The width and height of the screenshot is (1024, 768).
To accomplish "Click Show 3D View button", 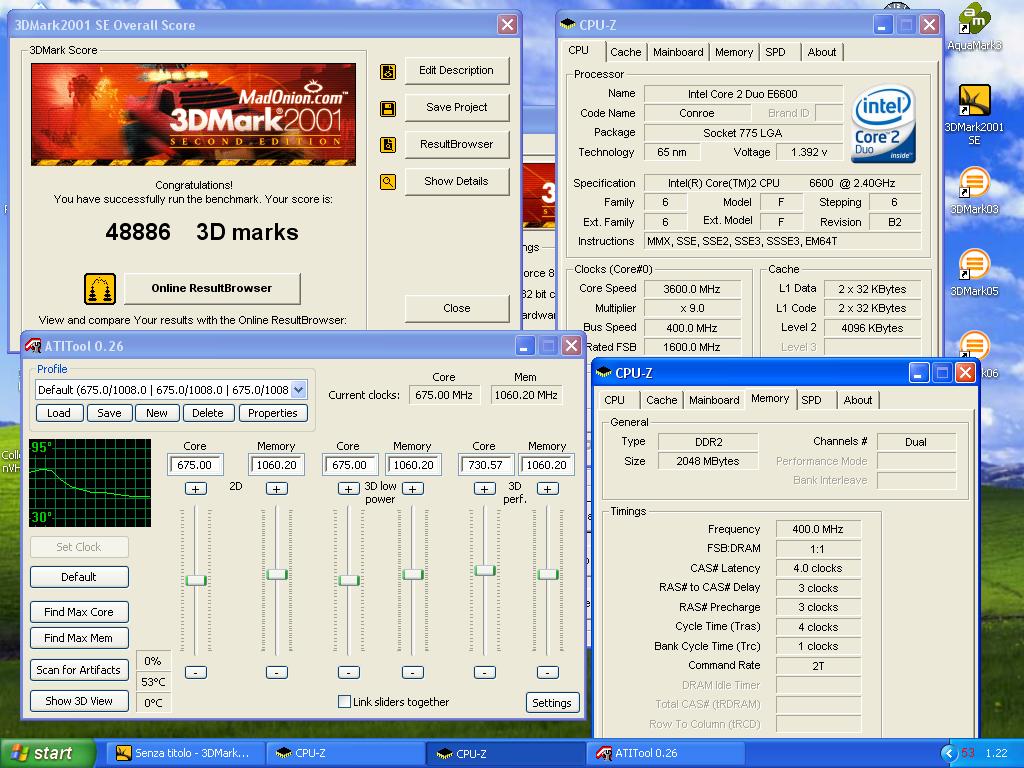I will [79, 701].
